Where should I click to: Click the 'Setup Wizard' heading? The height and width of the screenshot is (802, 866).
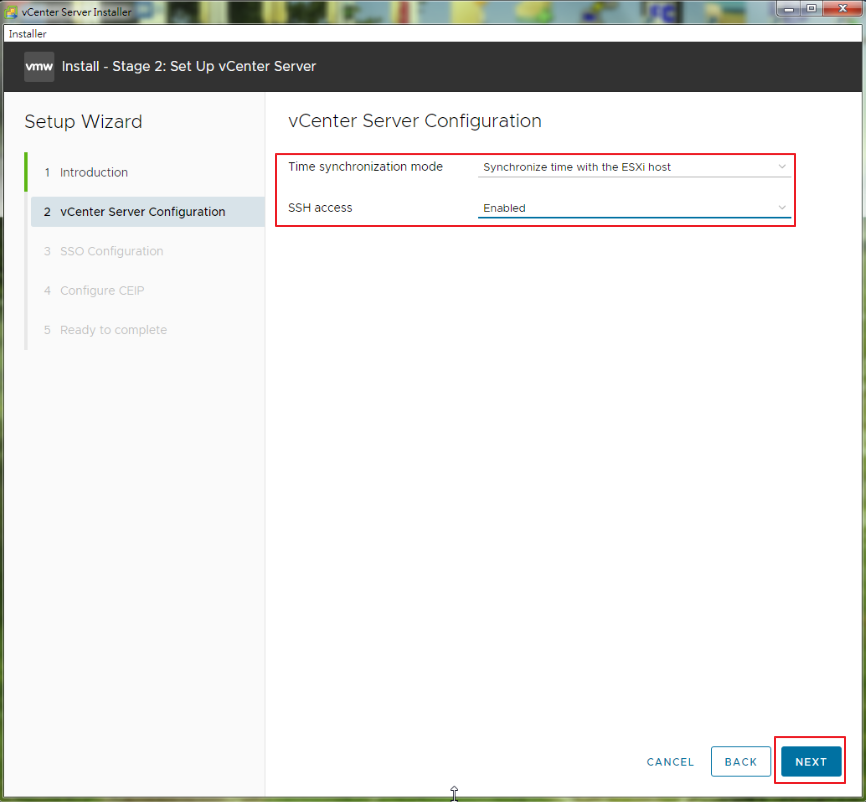tap(83, 122)
